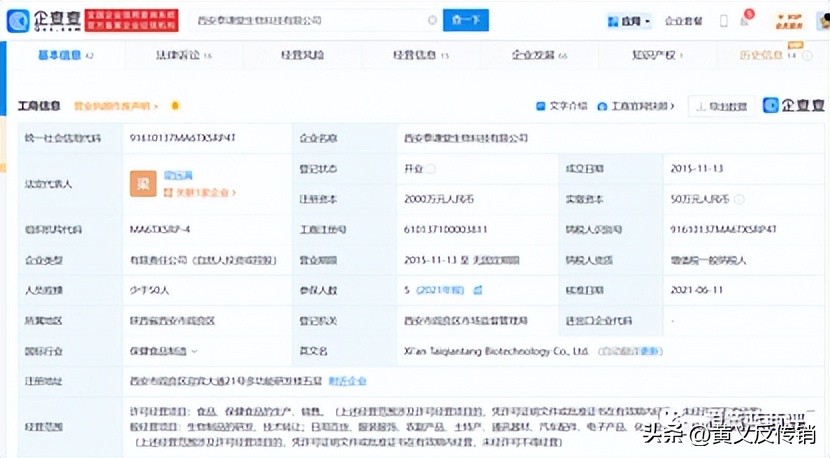Viewport: 830px width, 458px height.
Task: Expand the 保健食品制造 industry chevron
Action: [x=194, y=351]
